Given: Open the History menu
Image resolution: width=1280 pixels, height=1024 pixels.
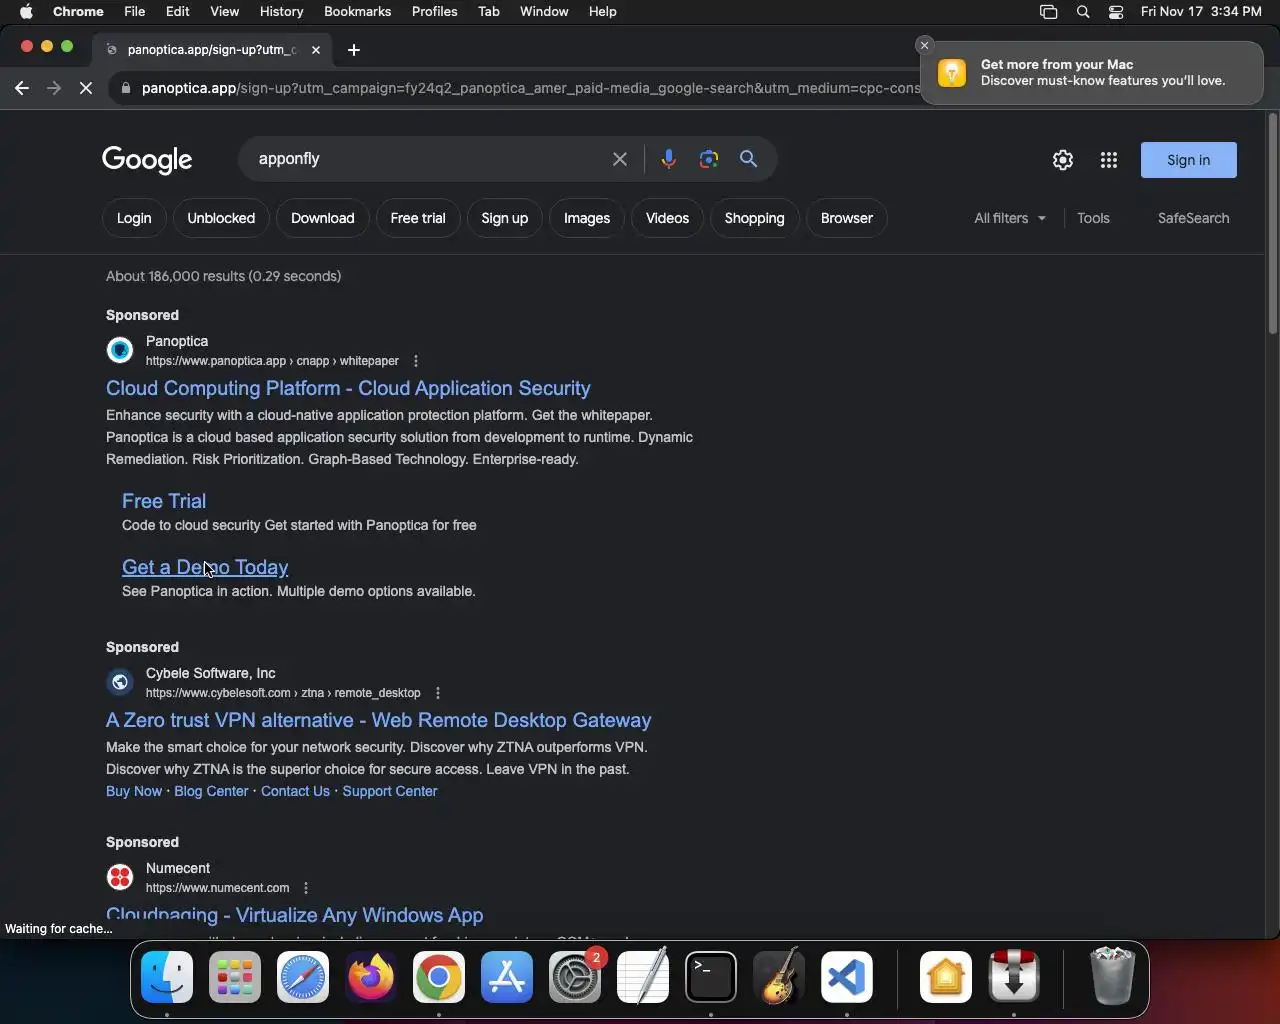Looking at the screenshot, I should pos(281,12).
